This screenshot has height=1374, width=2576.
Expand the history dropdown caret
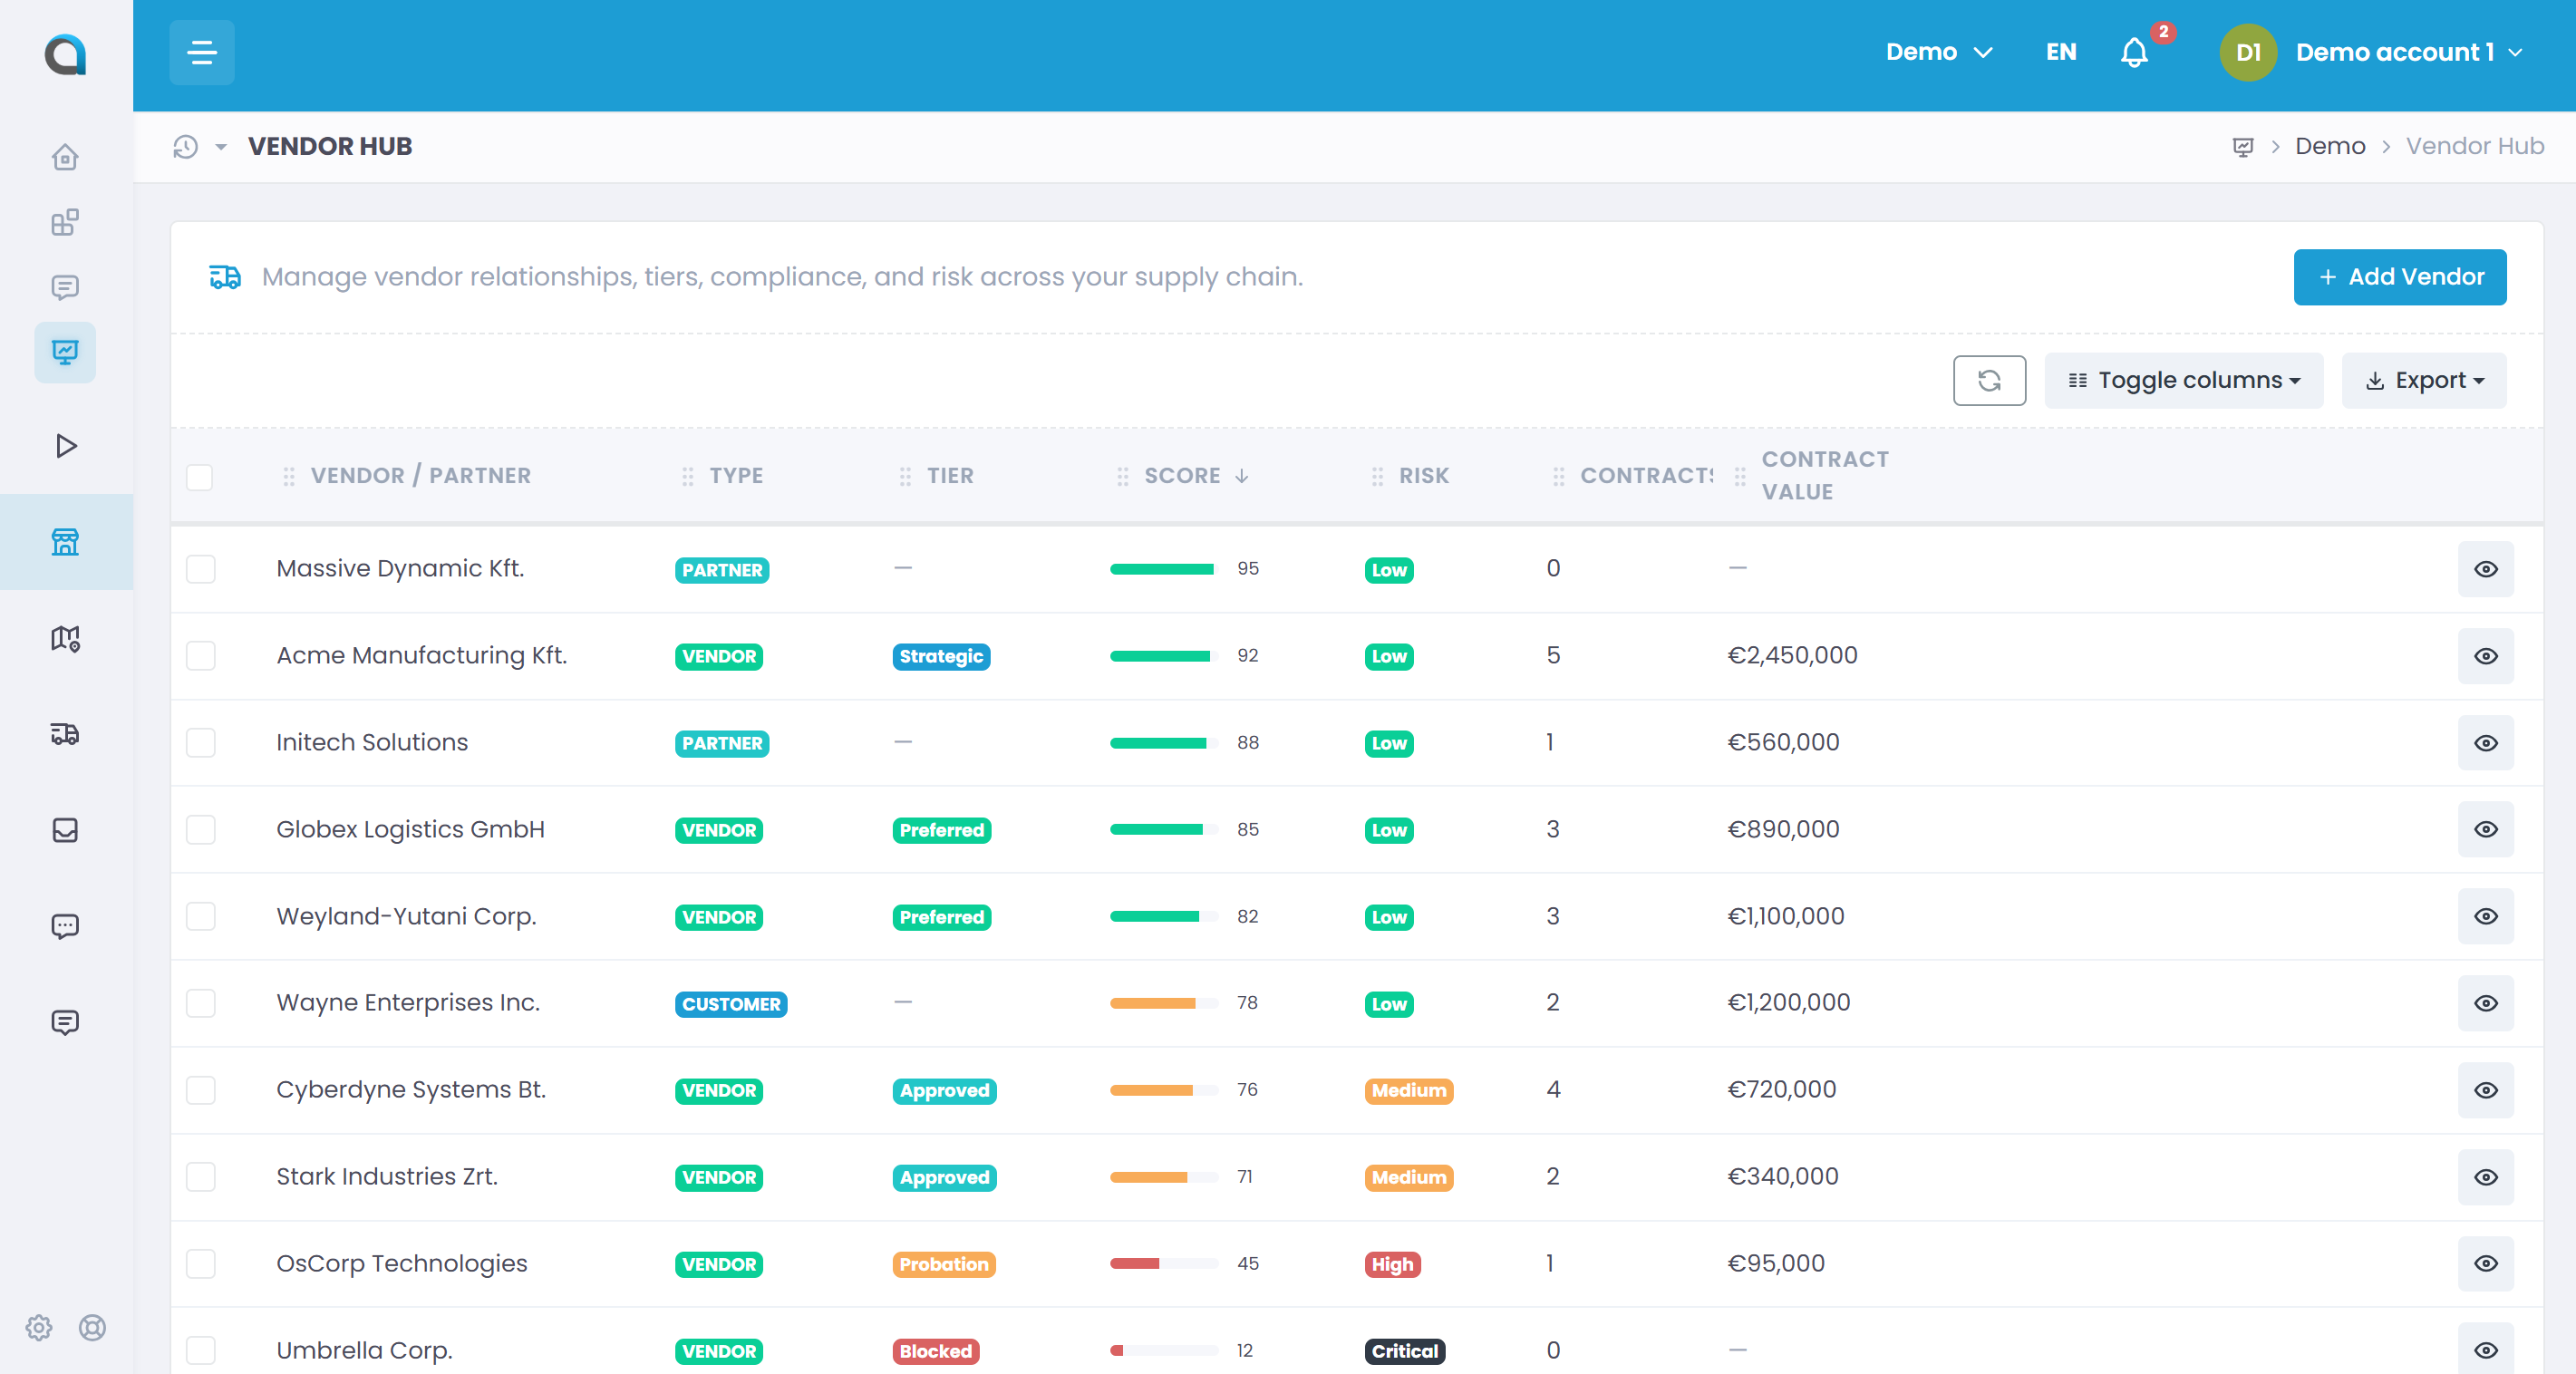pos(221,147)
